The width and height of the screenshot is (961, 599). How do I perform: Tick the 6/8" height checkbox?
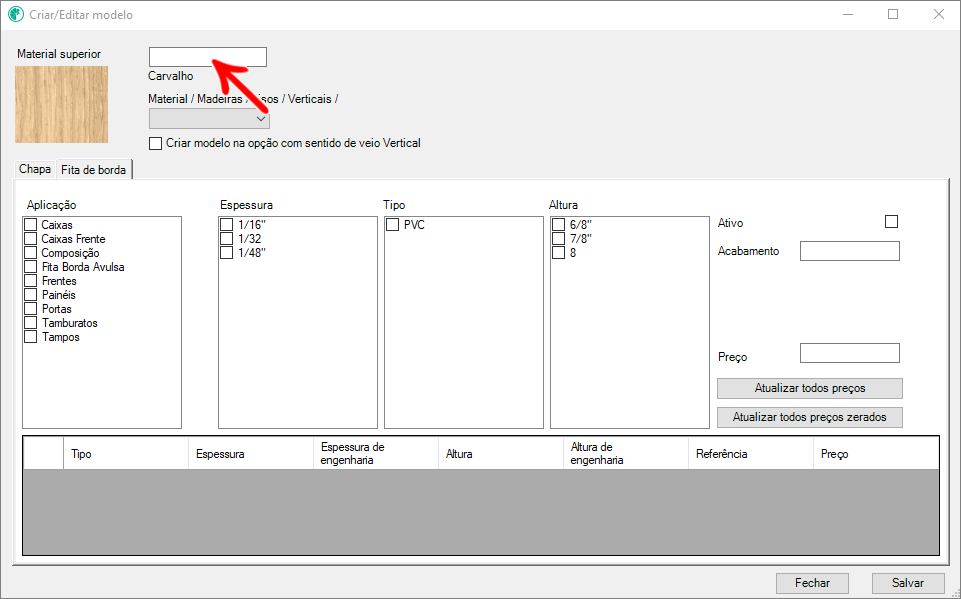(558, 224)
